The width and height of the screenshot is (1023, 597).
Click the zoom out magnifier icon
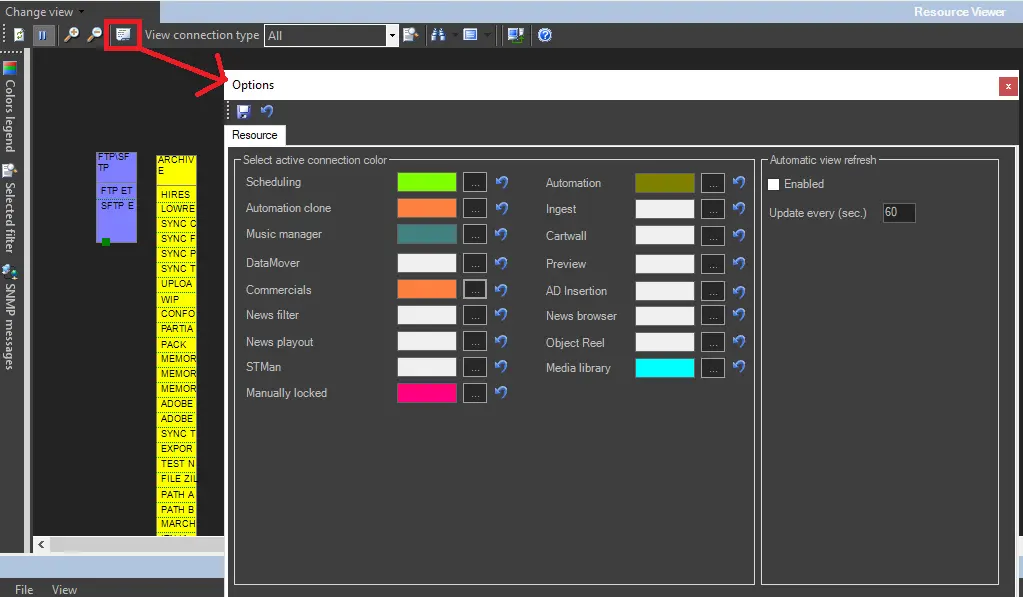pos(95,35)
